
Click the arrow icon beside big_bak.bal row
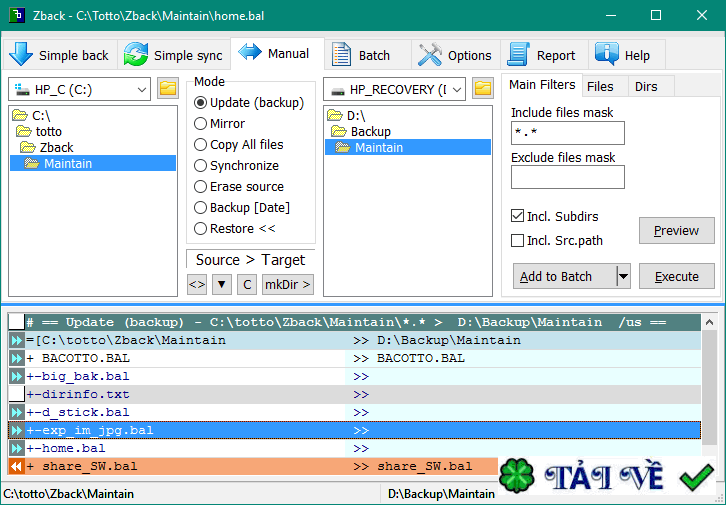(x=16, y=377)
